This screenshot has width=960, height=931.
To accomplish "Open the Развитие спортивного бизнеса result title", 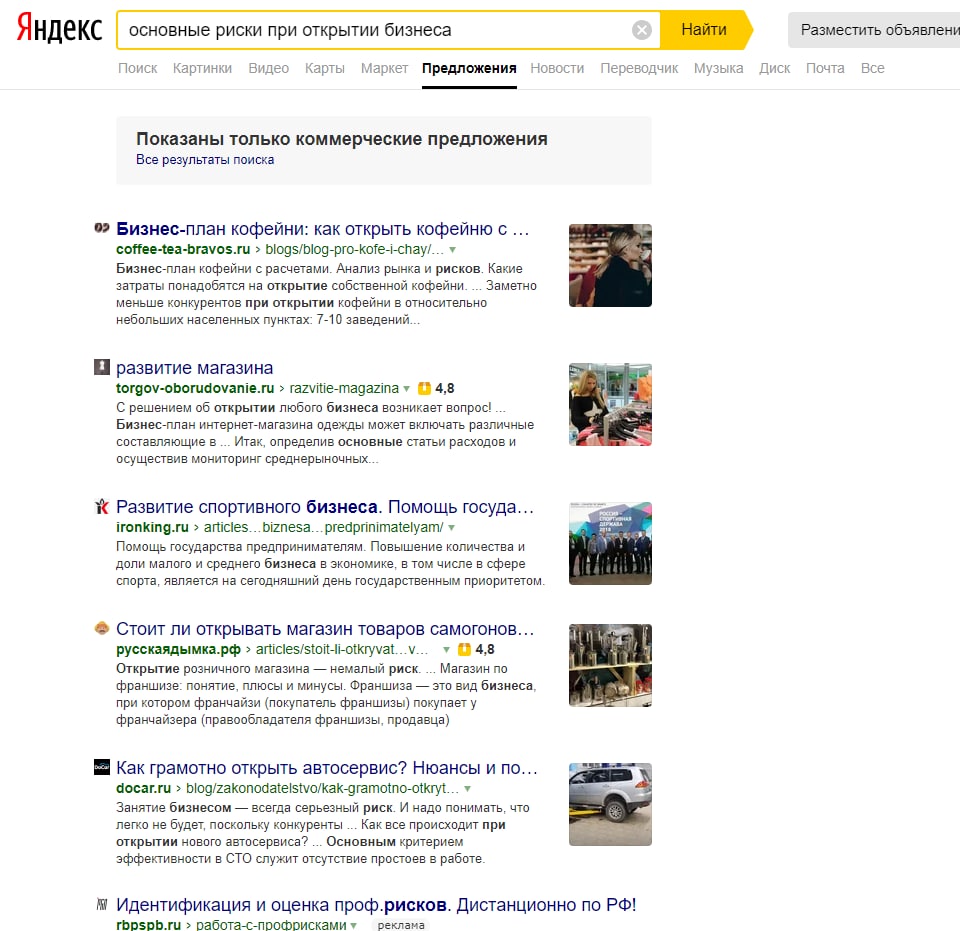I will 325,507.
